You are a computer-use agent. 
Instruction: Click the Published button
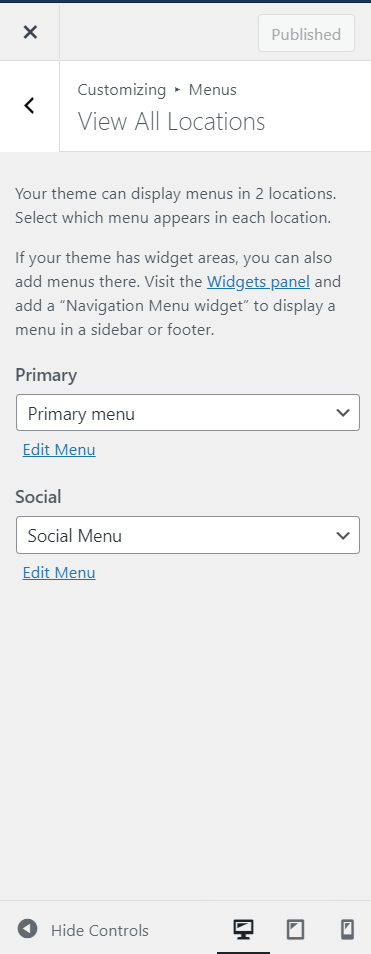coord(306,34)
